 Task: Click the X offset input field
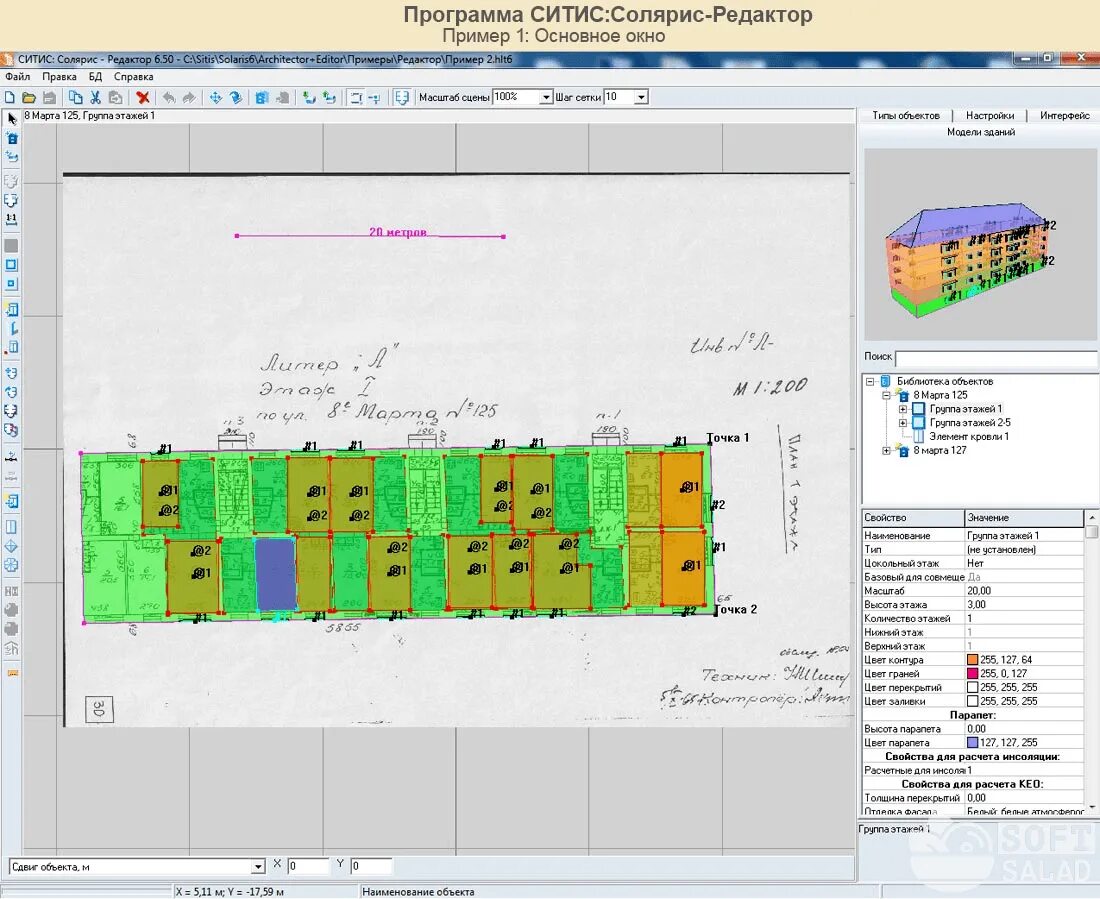[x=307, y=866]
